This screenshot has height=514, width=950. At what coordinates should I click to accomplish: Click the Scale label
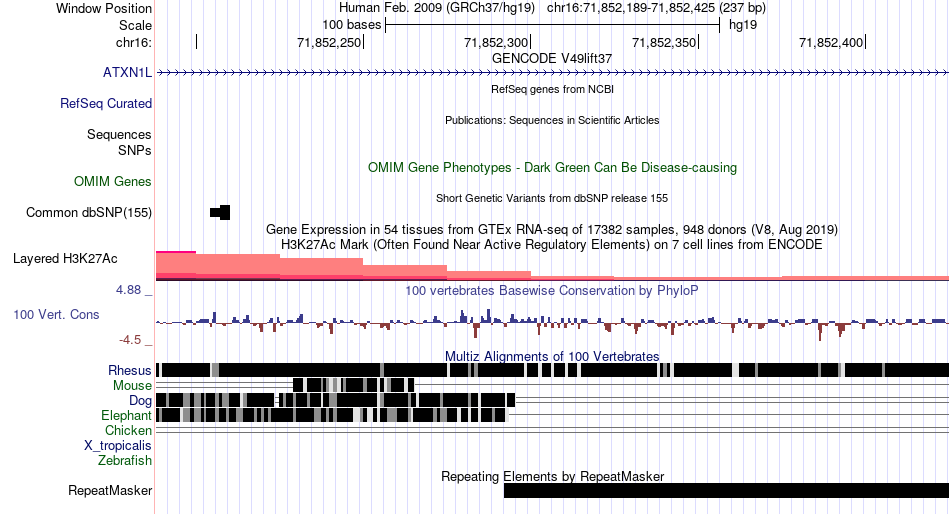click(x=135, y=25)
